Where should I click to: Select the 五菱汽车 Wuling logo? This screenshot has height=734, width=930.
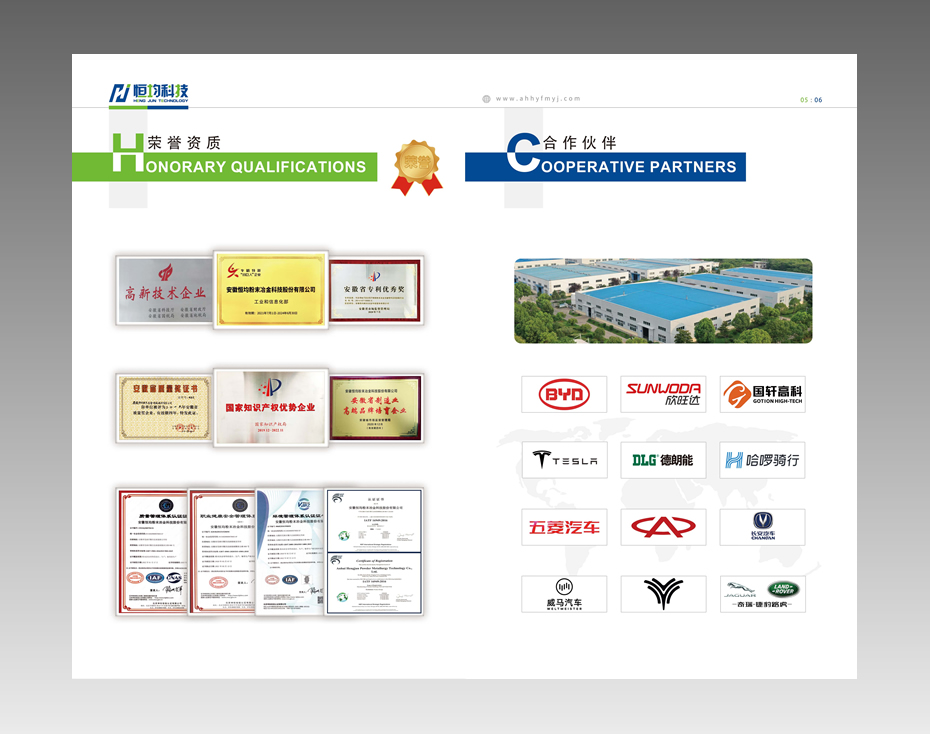pyautogui.click(x=565, y=527)
